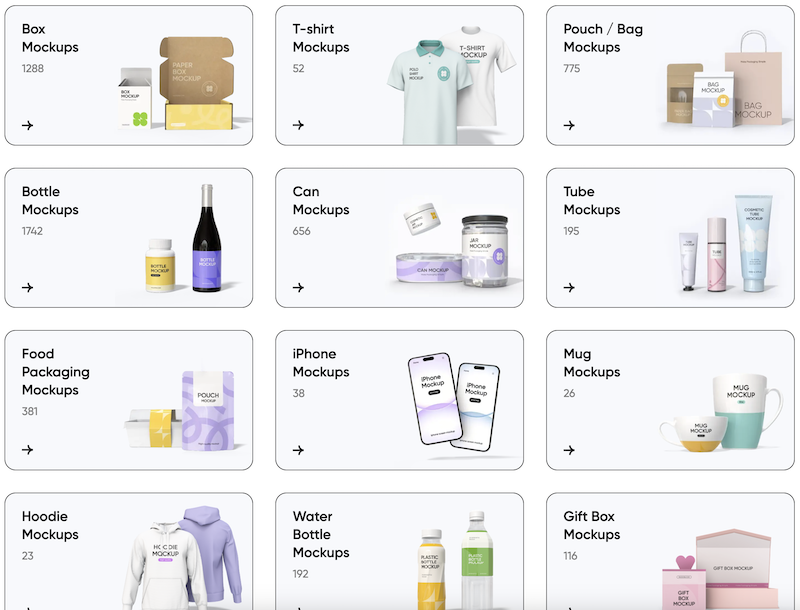Open the Gift Box Mockups title
800x610 pixels.
point(592,525)
